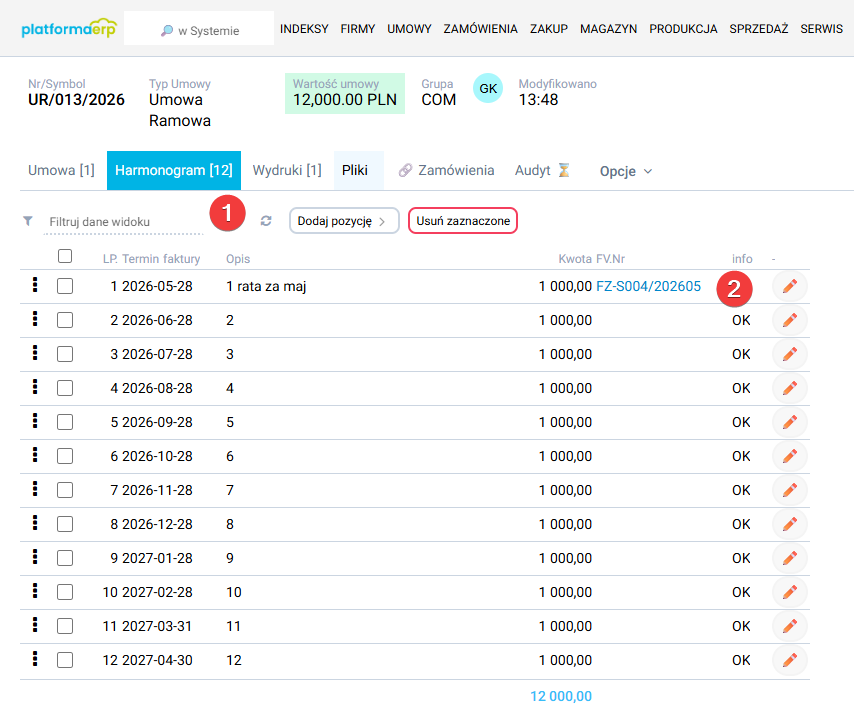Open the Audyt tab
The image size is (854, 720).
pos(542,170)
